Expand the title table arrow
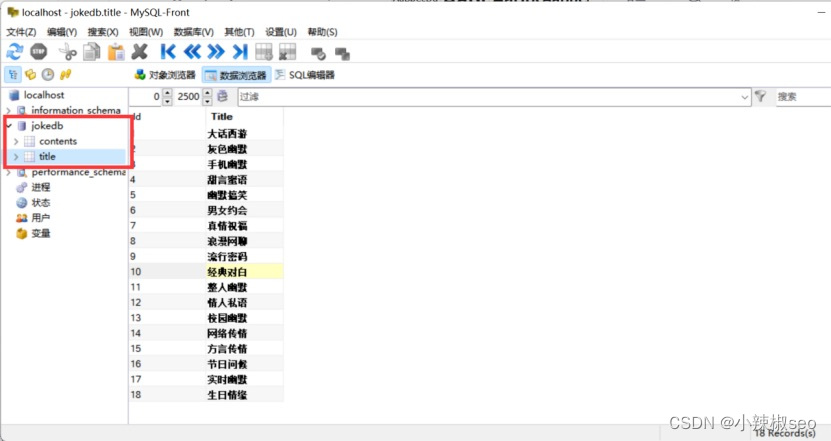This screenshot has height=441, width=831. [x=16, y=156]
